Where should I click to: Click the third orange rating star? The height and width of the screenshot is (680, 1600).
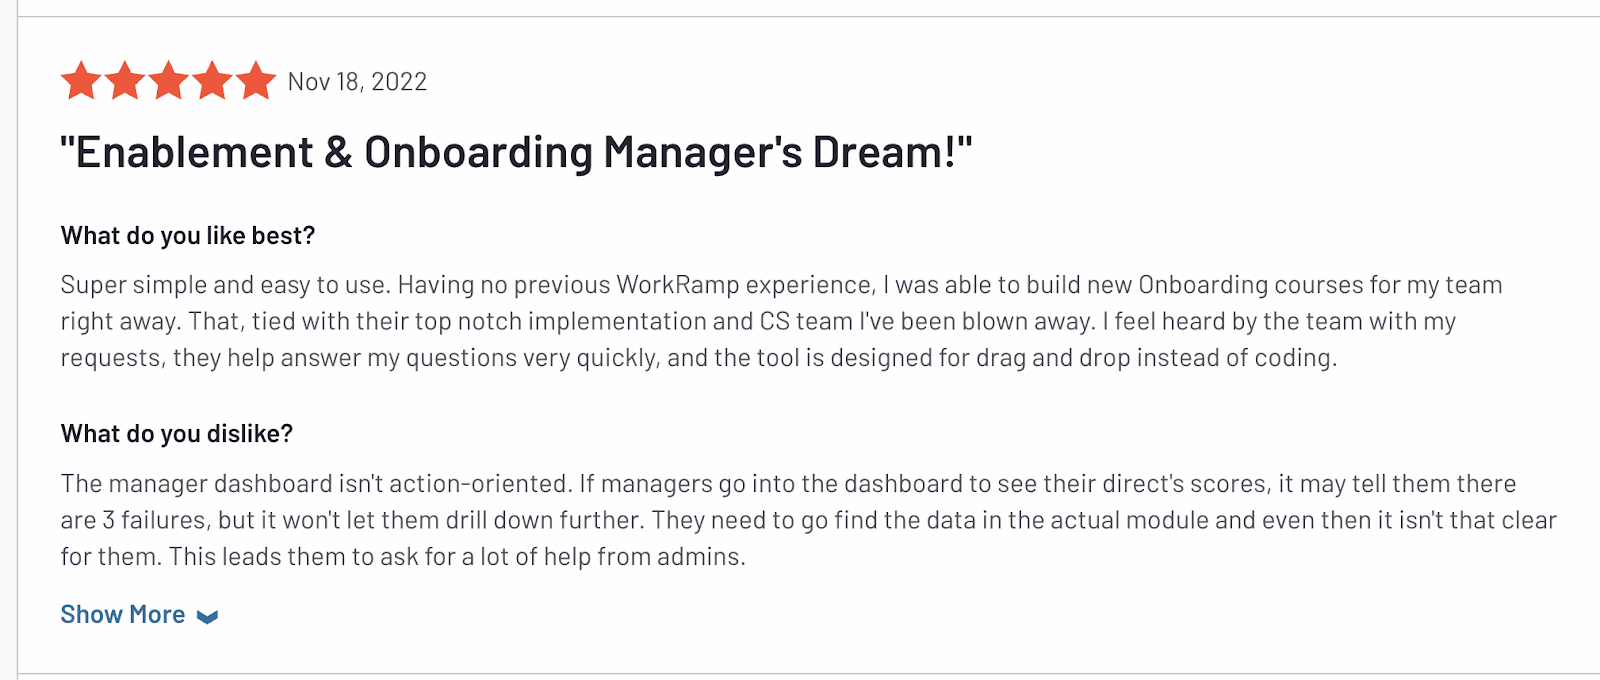[169, 81]
